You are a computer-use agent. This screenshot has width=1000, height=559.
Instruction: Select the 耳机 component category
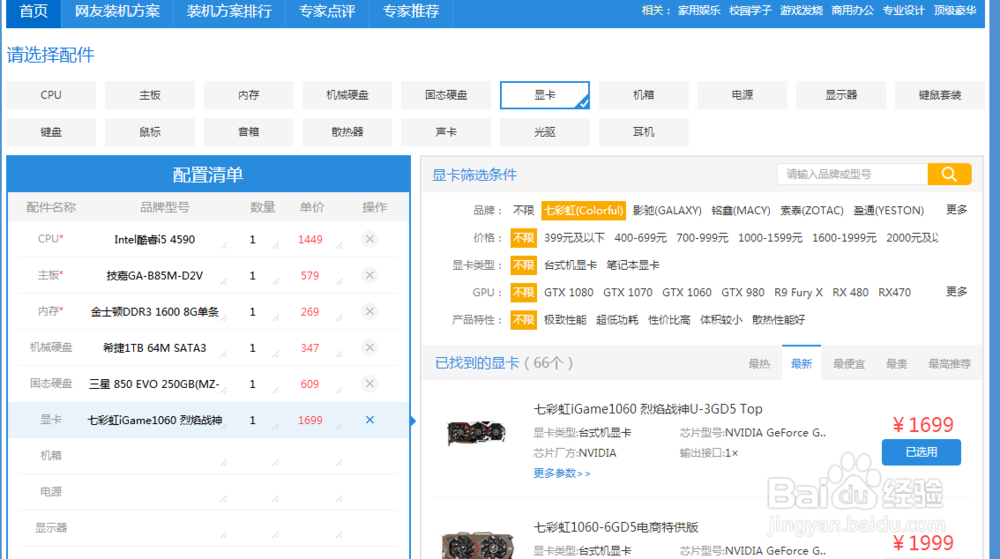click(x=643, y=132)
